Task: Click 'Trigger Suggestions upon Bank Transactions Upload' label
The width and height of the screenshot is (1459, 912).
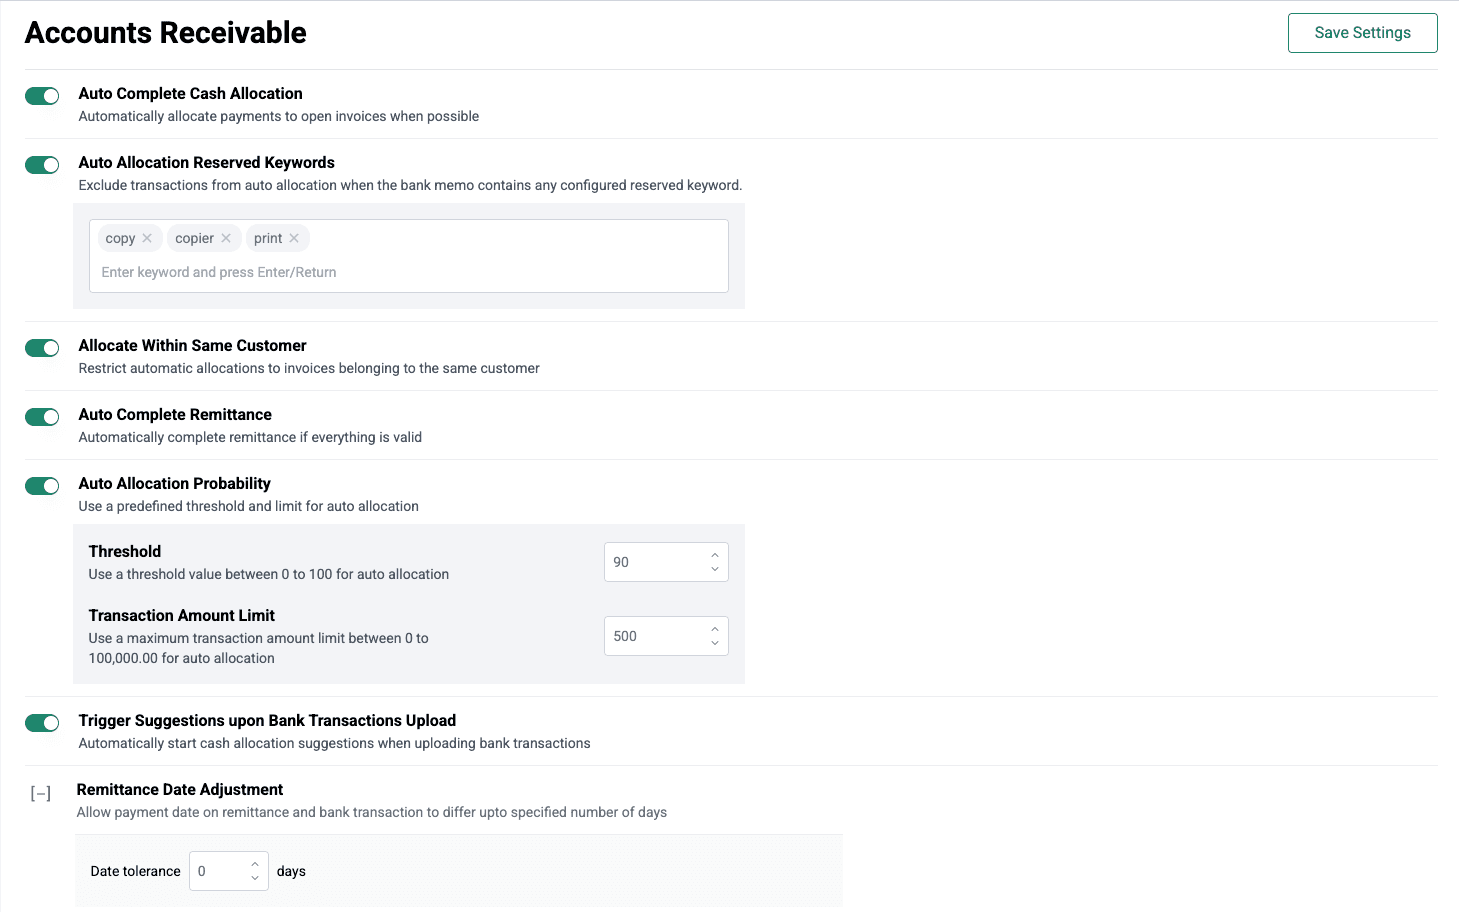Action: click(x=267, y=721)
